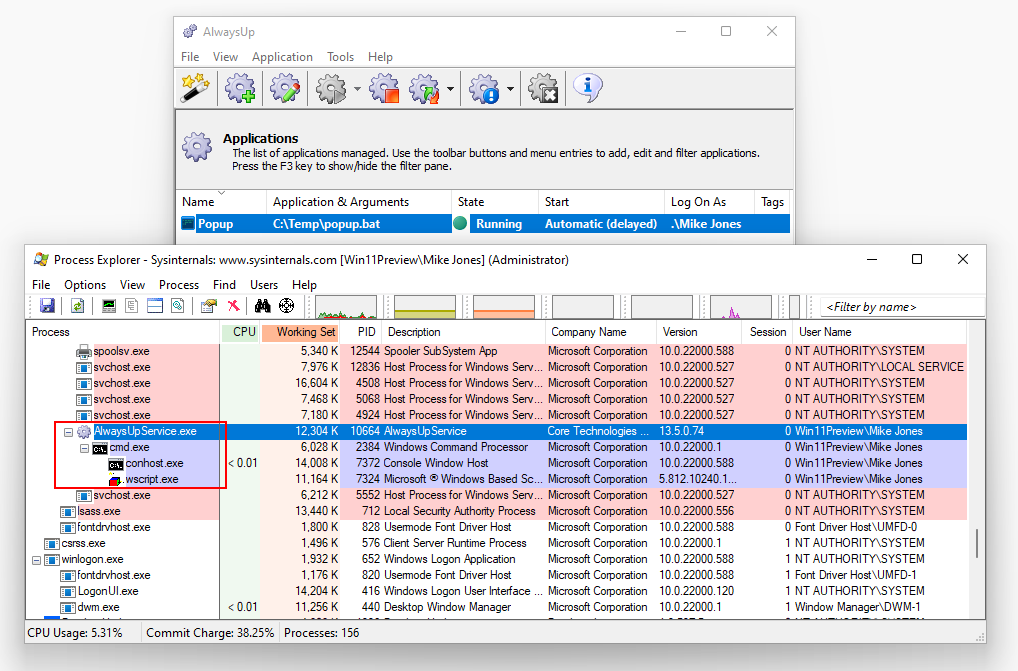Screen dimensions: 1018x671
Task: Sort AlwaysUp list by Log On As column
Action: 710,202
